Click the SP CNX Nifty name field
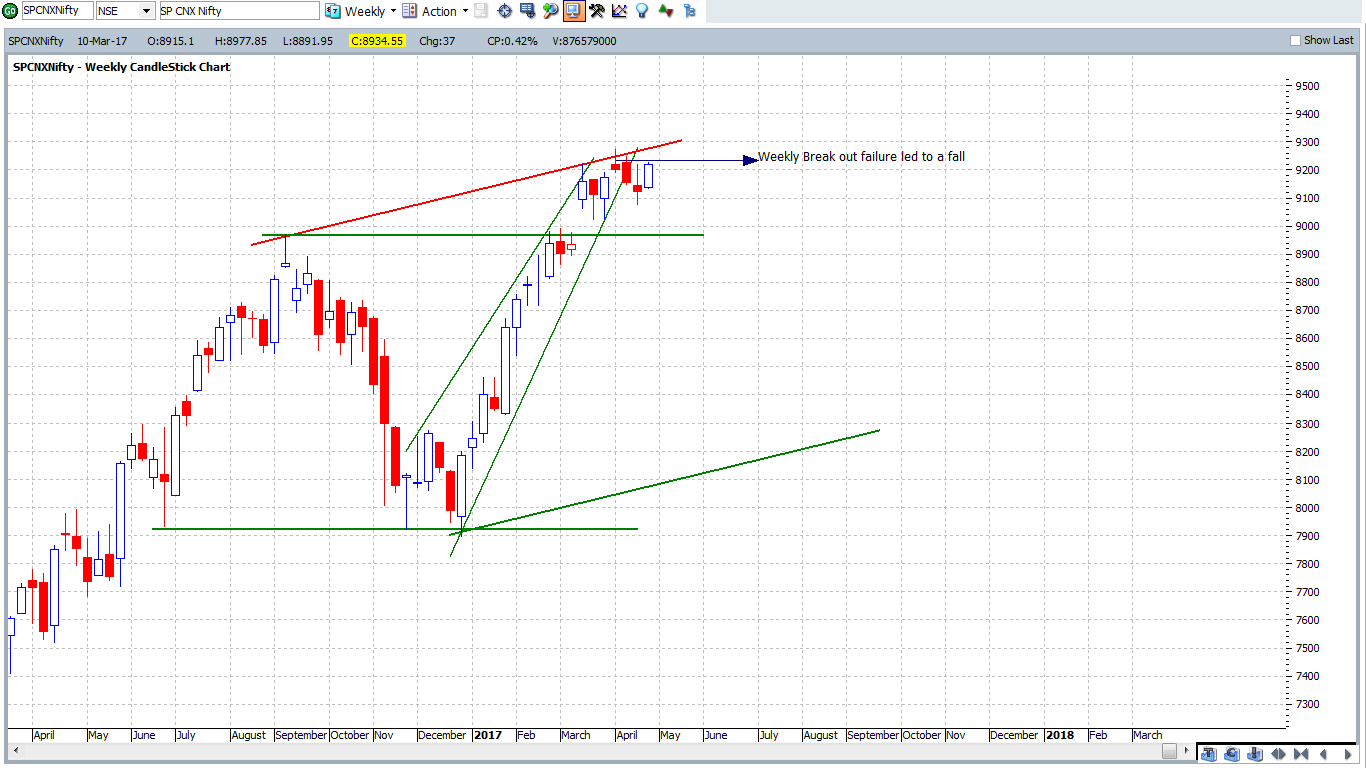Screen dimensions: 1366x768 [x=238, y=11]
